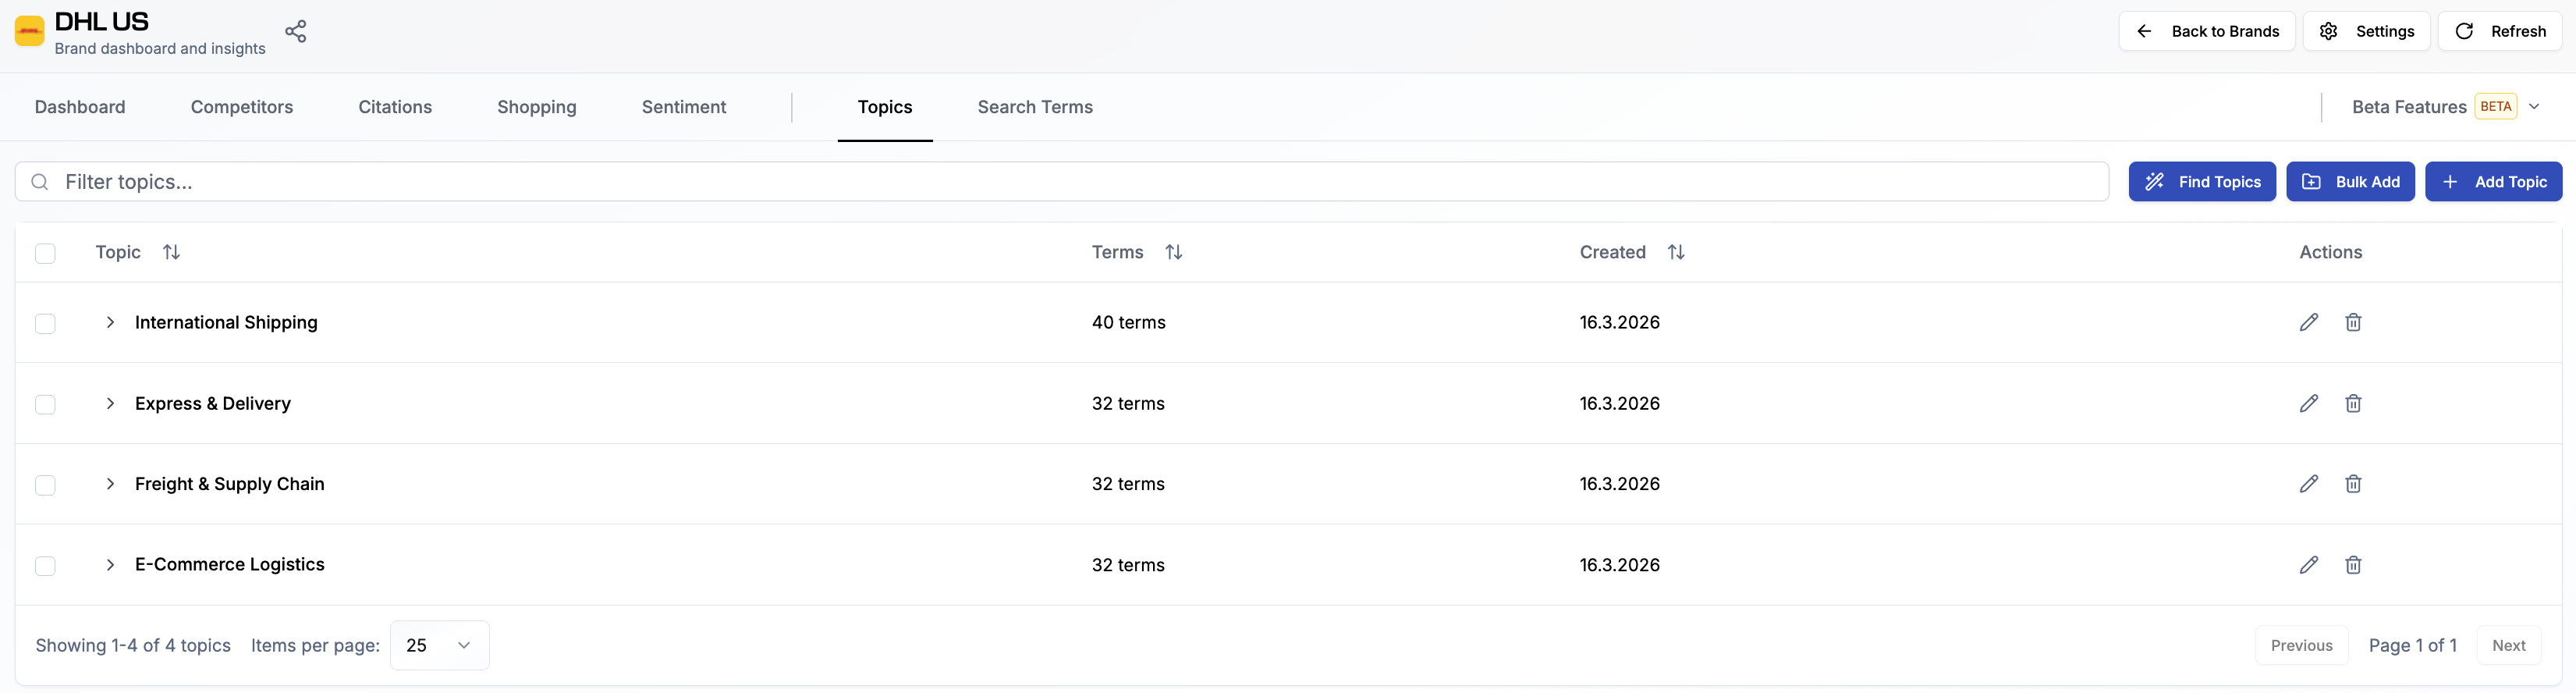This screenshot has height=693, width=2576.
Task: Click the Express & Delivery topic name
Action: pyautogui.click(x=213, y=403)
